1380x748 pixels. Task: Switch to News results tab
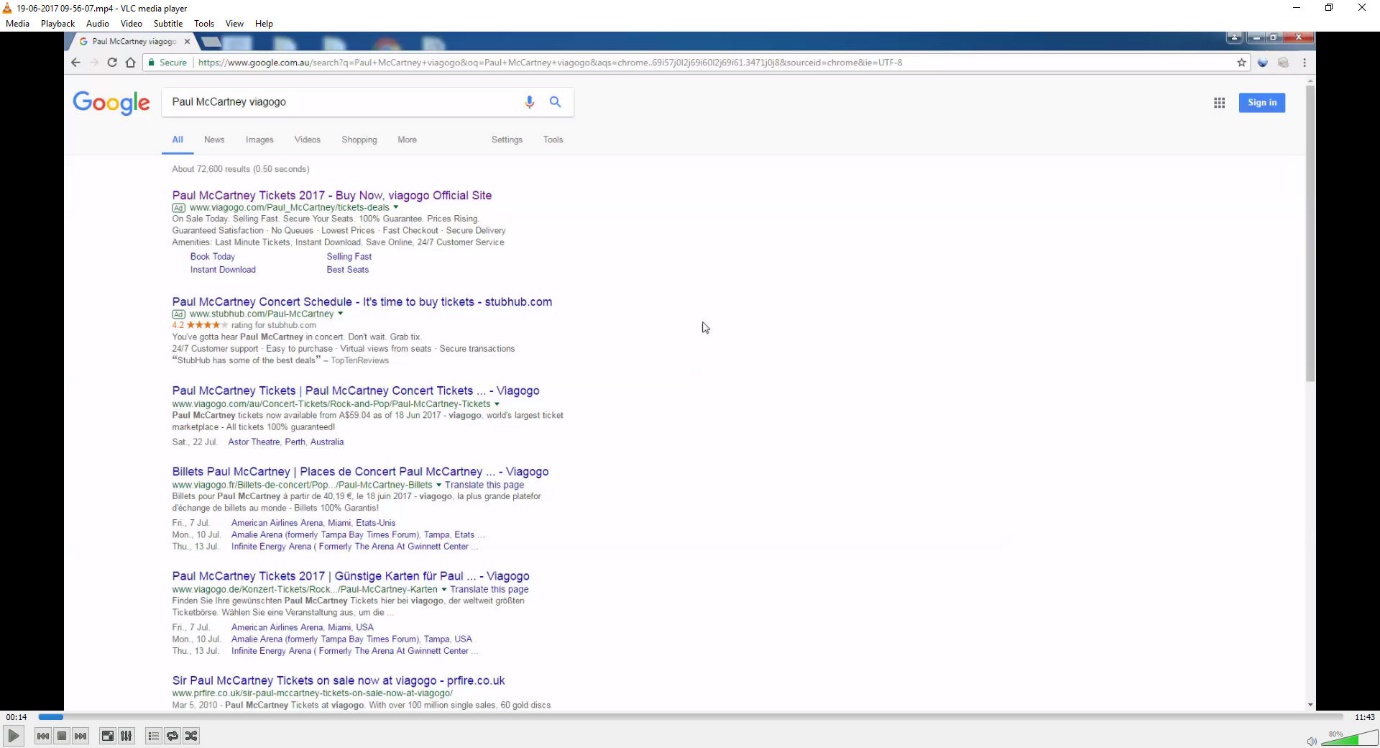(214, 140)
